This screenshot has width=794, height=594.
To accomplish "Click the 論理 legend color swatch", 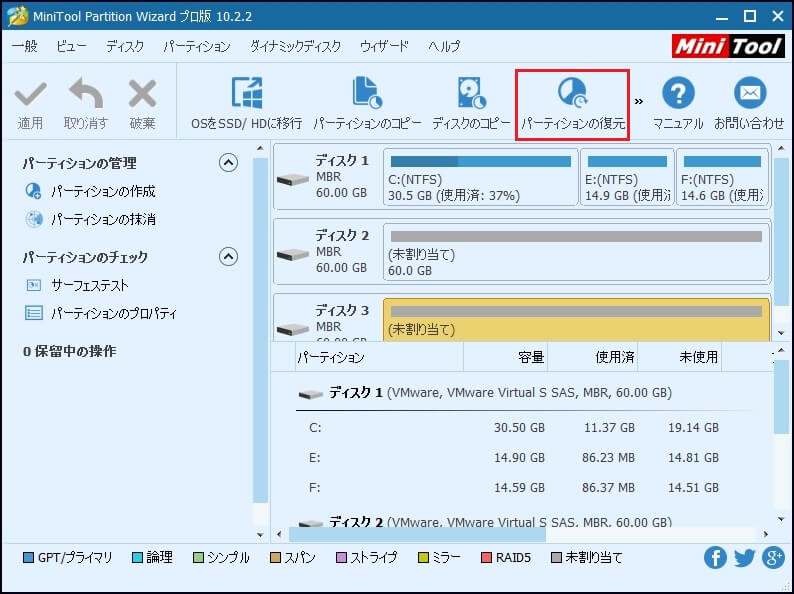I will [x=137, y=558].
